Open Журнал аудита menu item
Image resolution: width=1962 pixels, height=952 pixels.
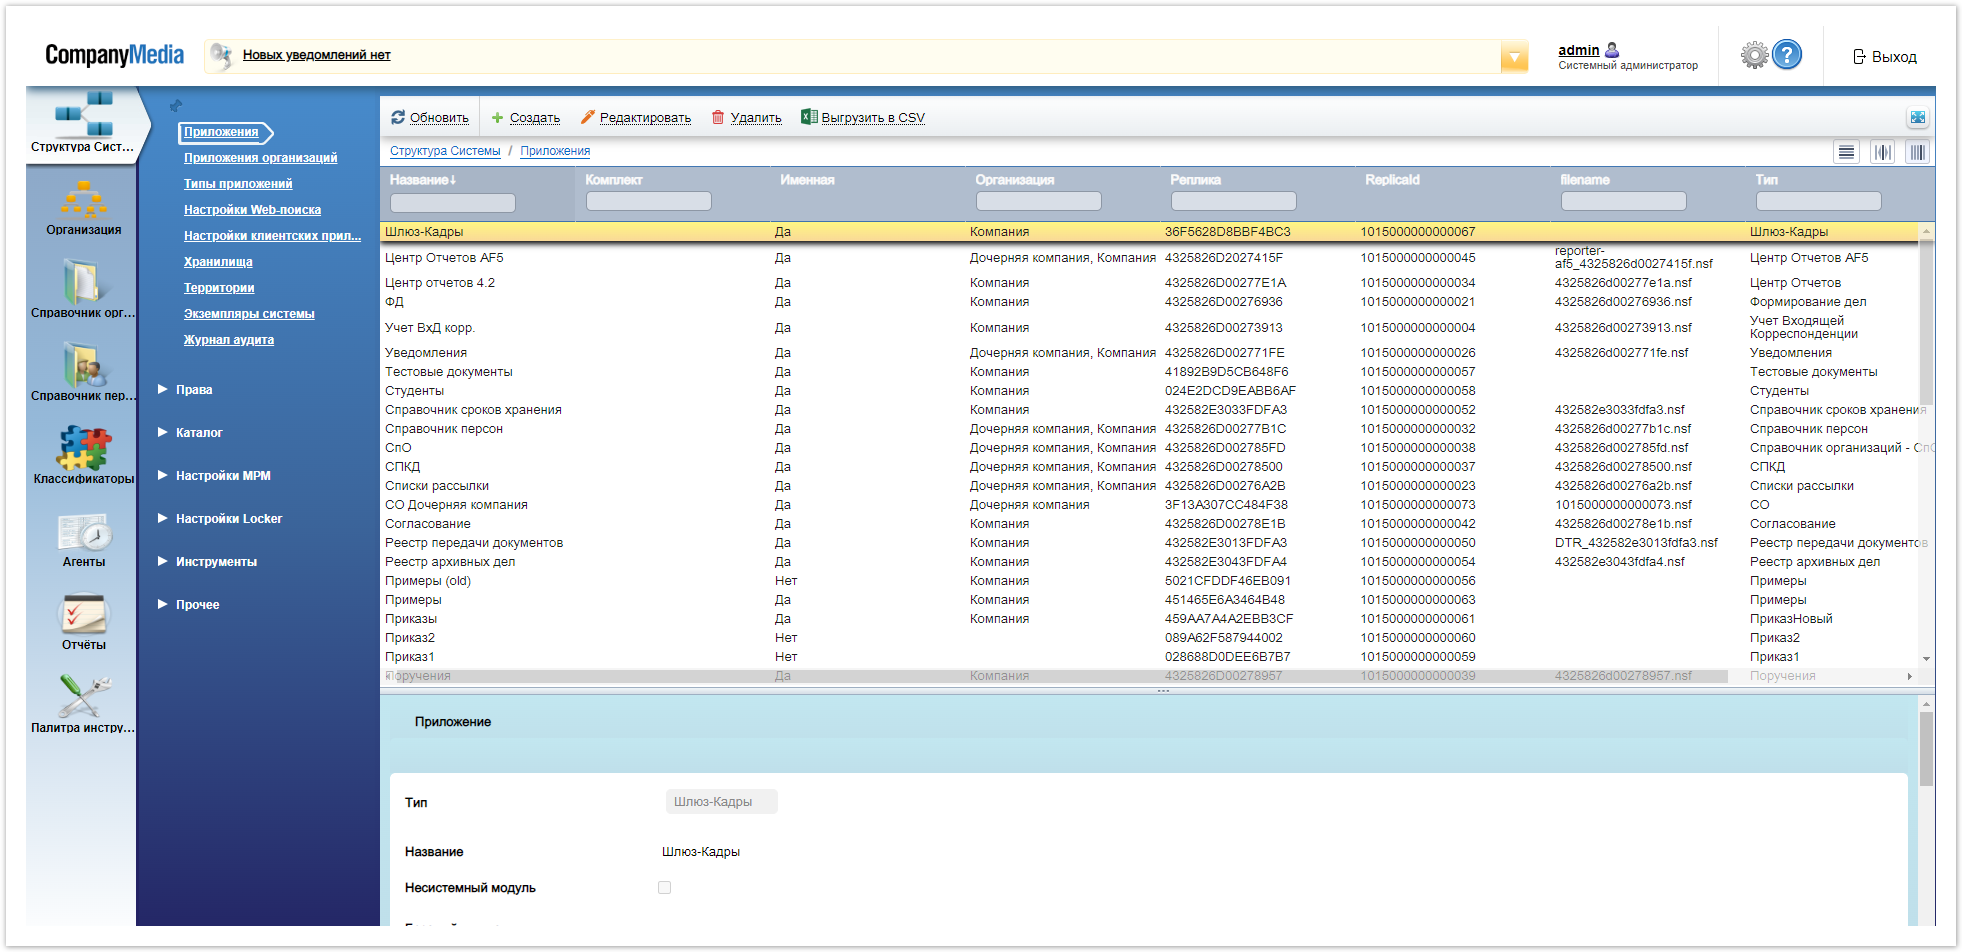tap(229, 340)
